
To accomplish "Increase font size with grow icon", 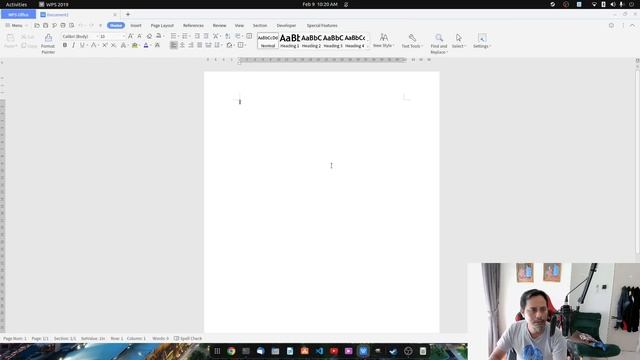I will [x=131, y=36].
